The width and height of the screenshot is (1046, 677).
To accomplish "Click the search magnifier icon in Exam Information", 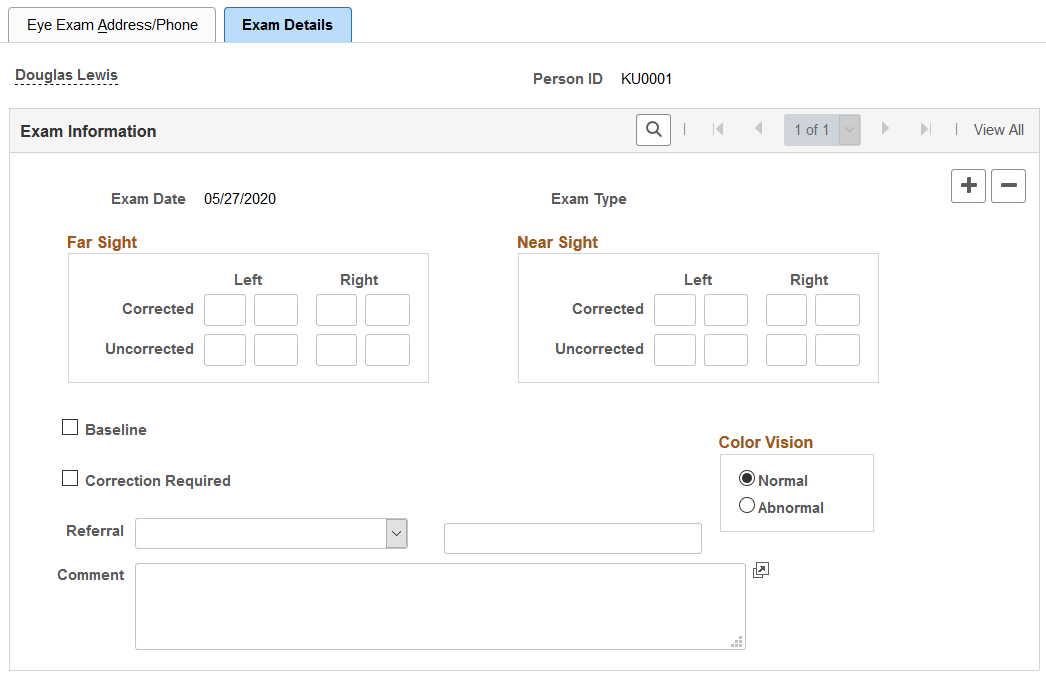I will coord(653,130).
